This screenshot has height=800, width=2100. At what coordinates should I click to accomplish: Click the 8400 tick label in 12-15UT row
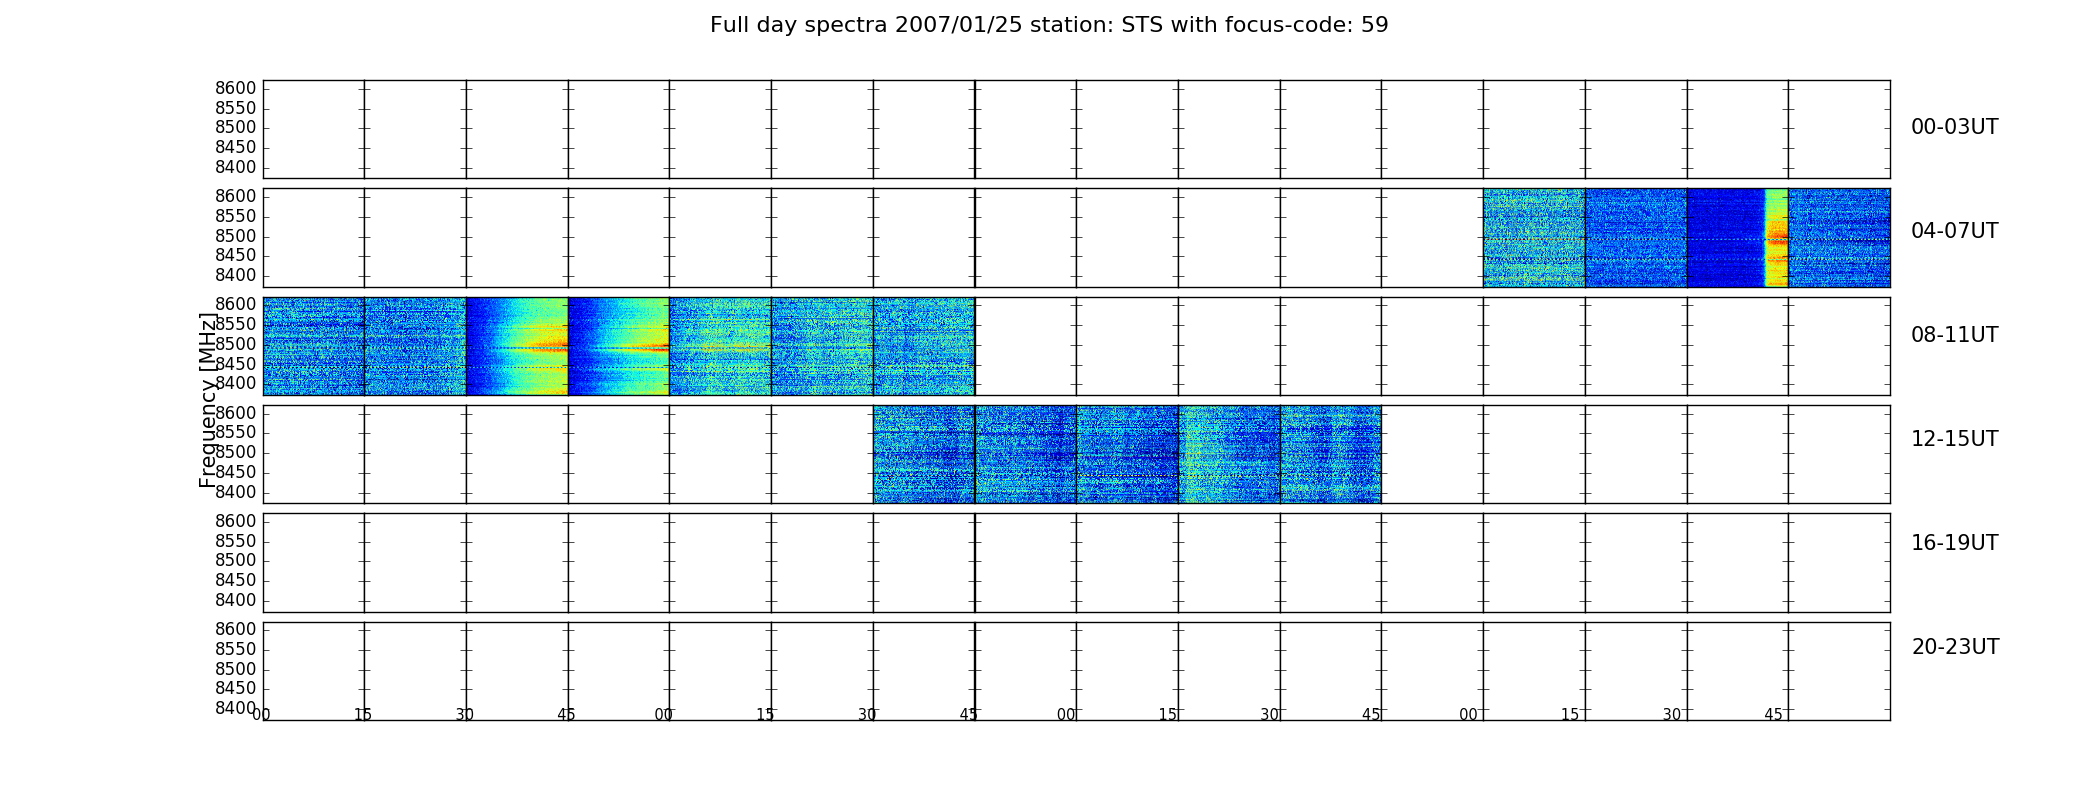coord(236,492)
